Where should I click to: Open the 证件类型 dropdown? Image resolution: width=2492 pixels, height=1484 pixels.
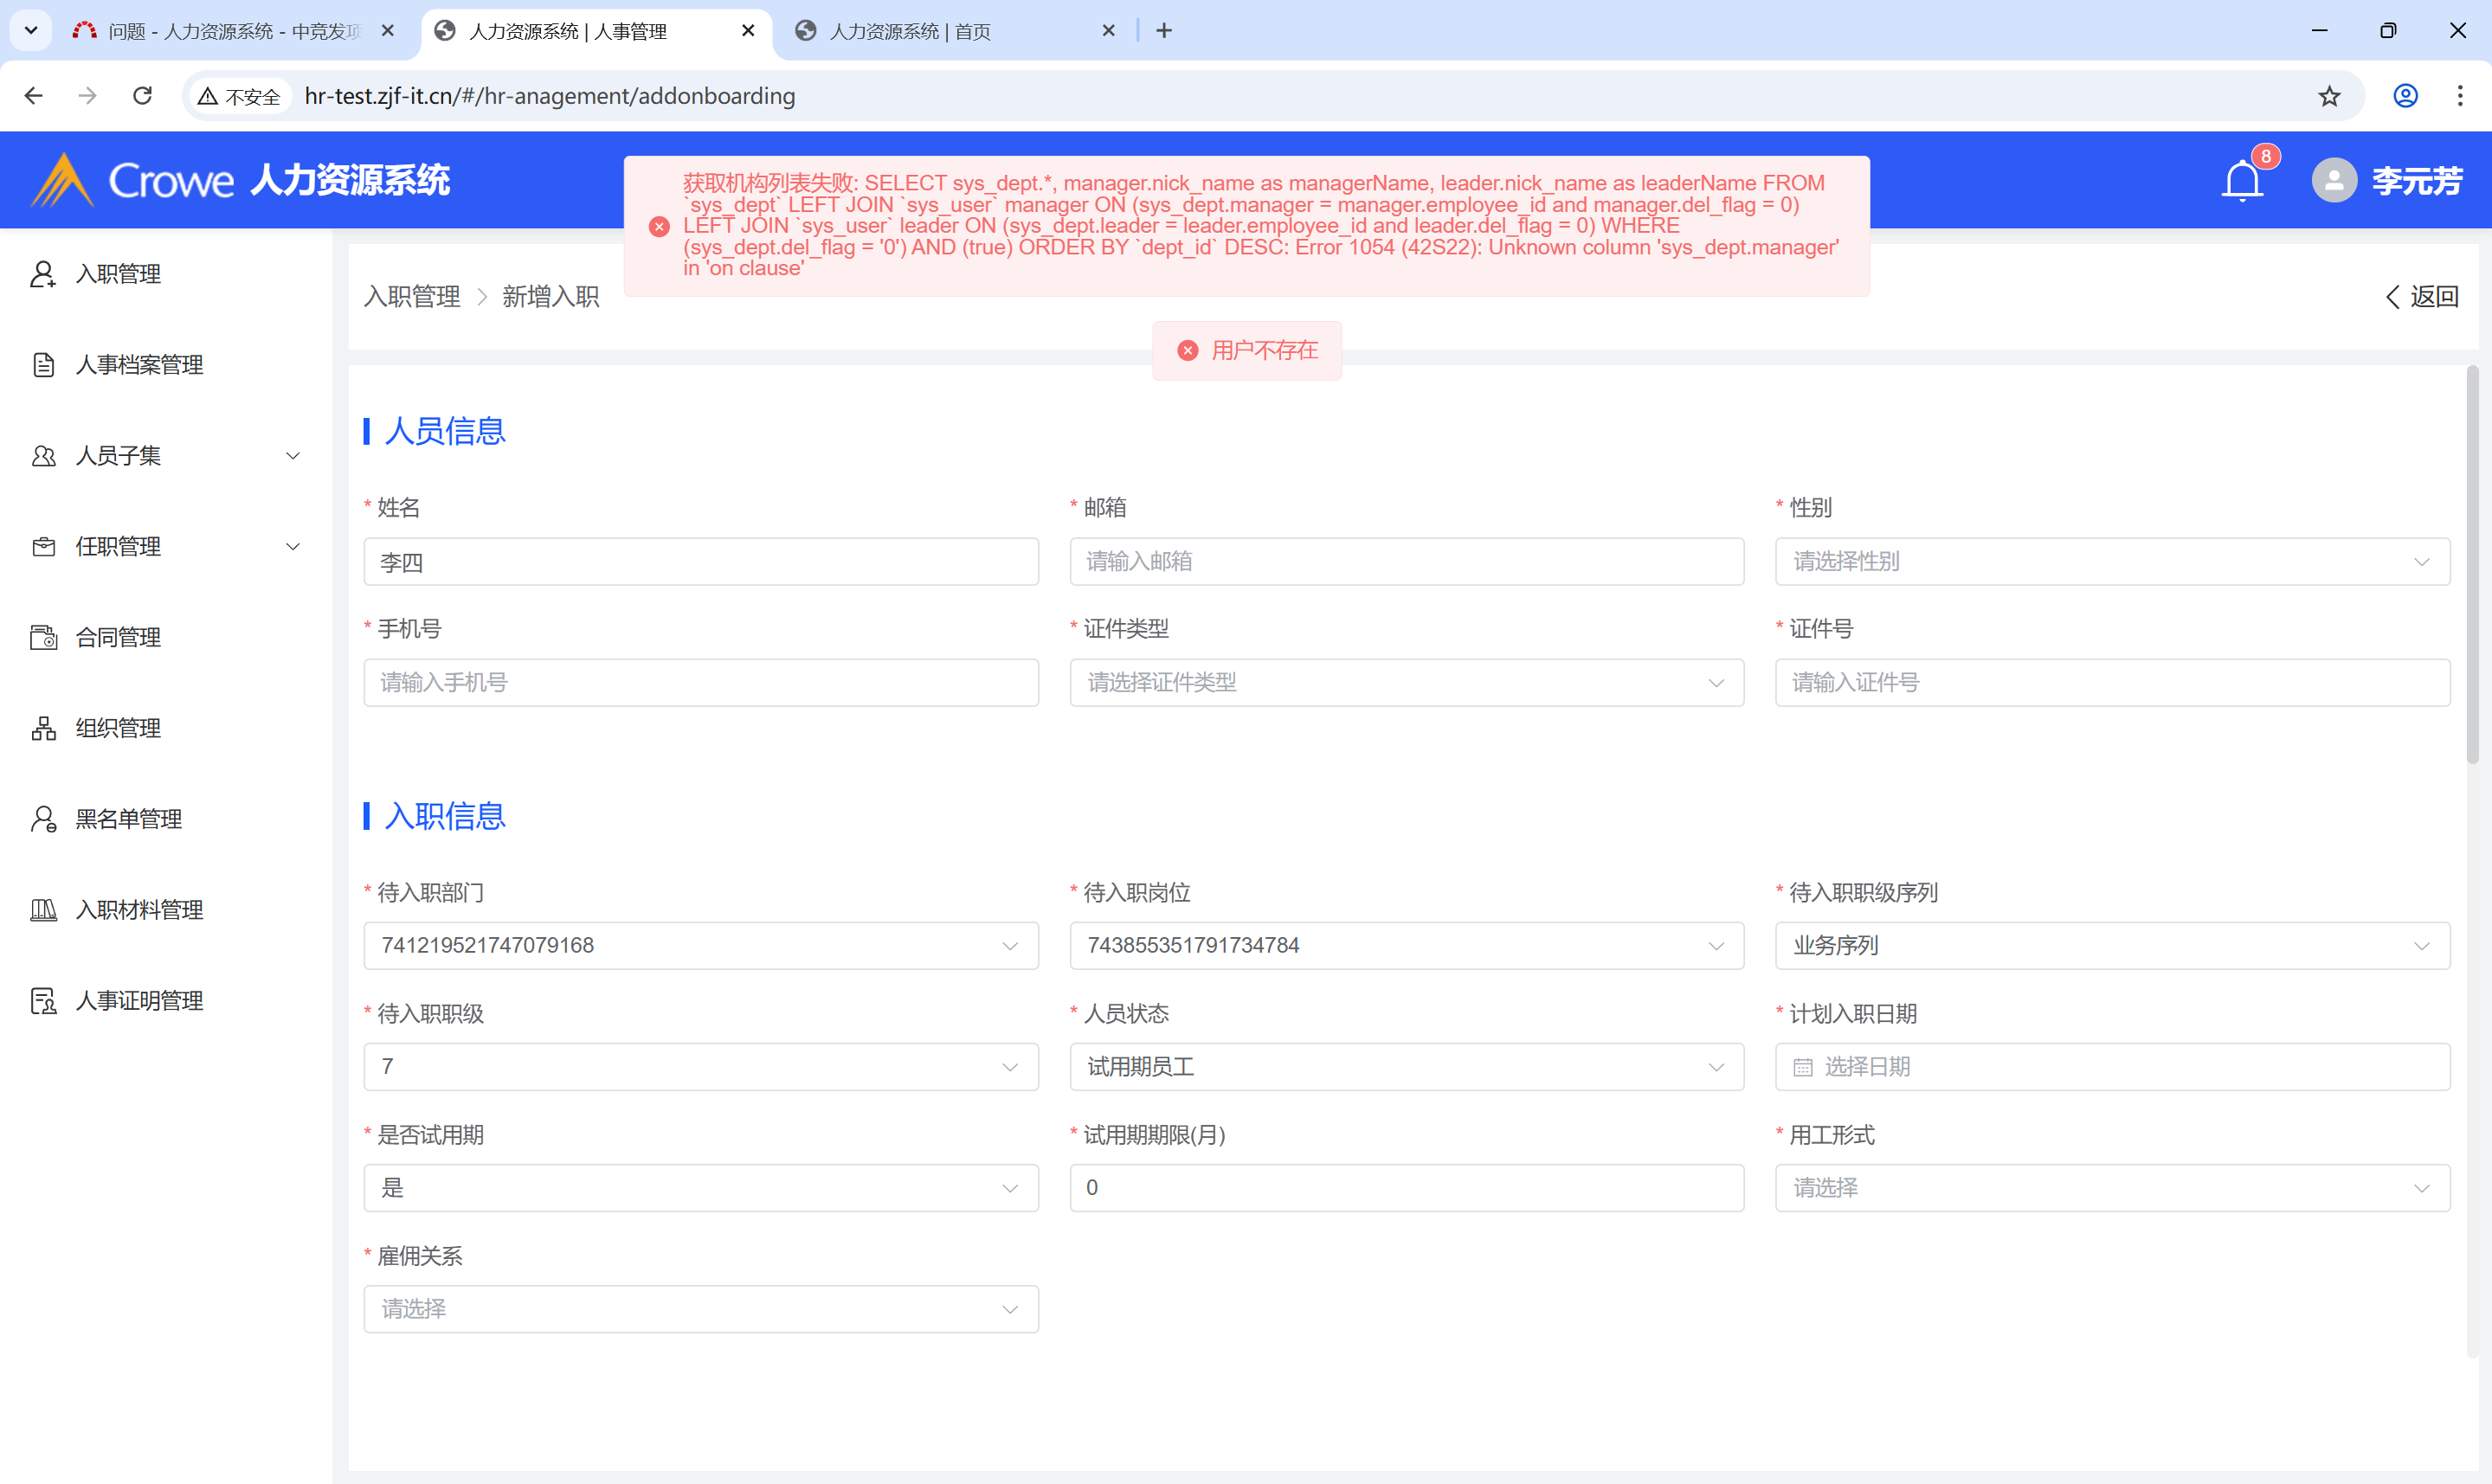pos(1405,683)
